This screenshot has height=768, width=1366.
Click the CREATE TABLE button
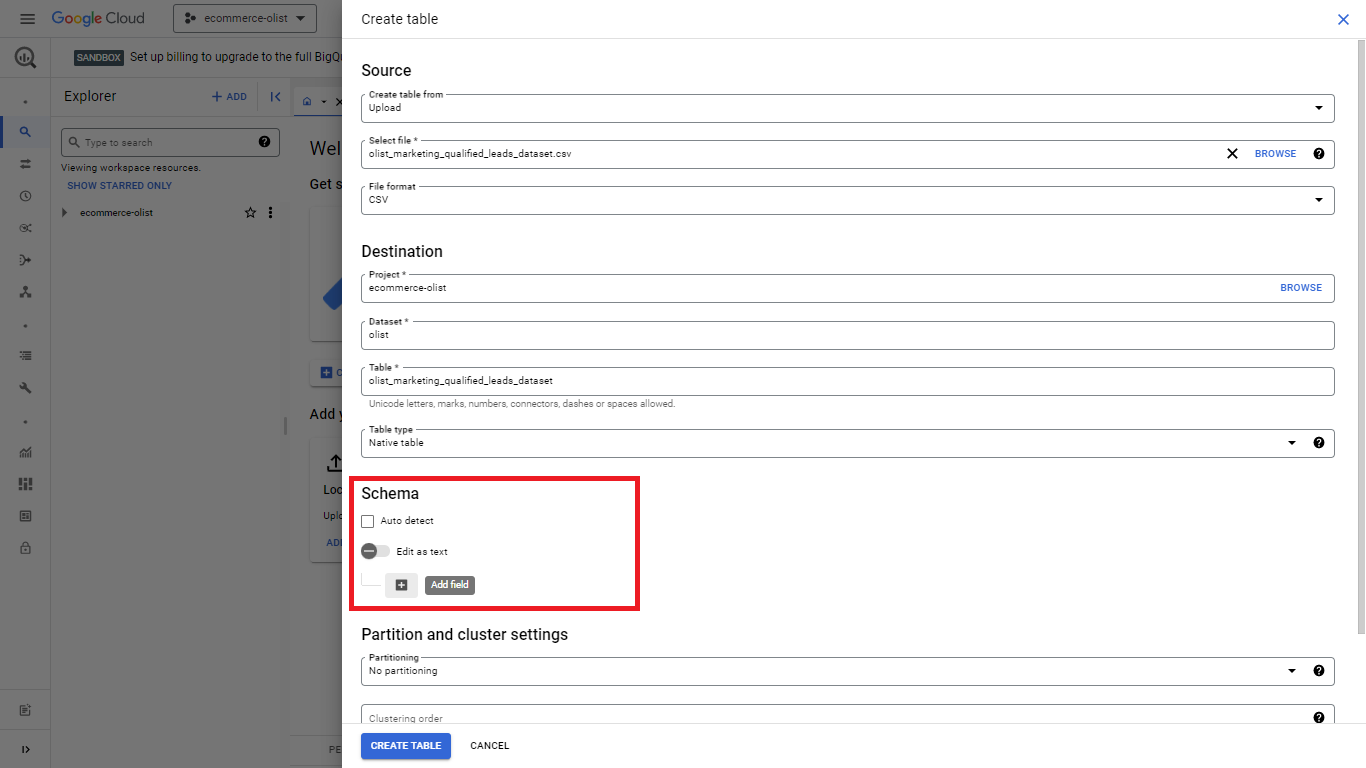(405, 746)
